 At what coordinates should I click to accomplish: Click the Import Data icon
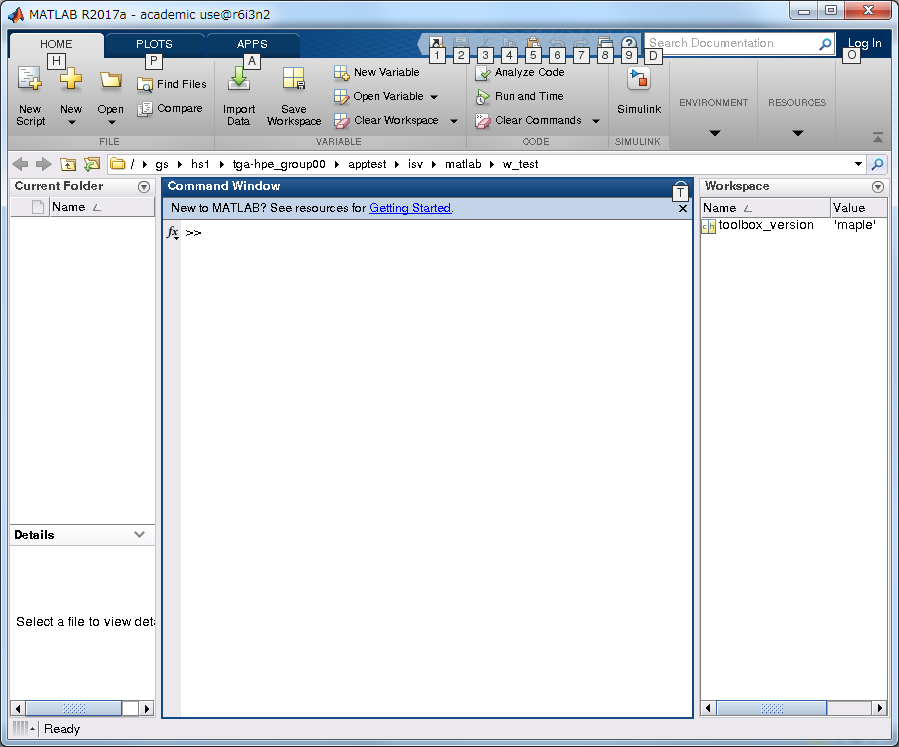[x=239, y=82]
